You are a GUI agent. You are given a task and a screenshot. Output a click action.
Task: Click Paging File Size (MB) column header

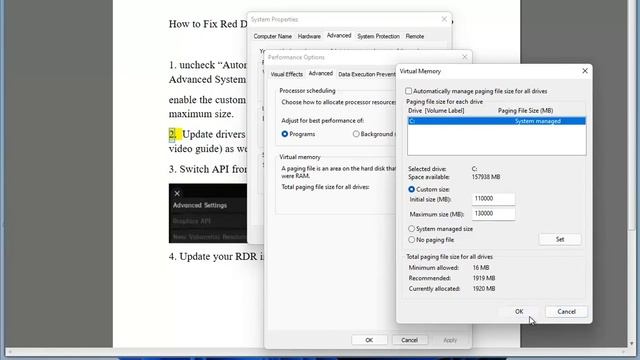[x=525, y=111]
